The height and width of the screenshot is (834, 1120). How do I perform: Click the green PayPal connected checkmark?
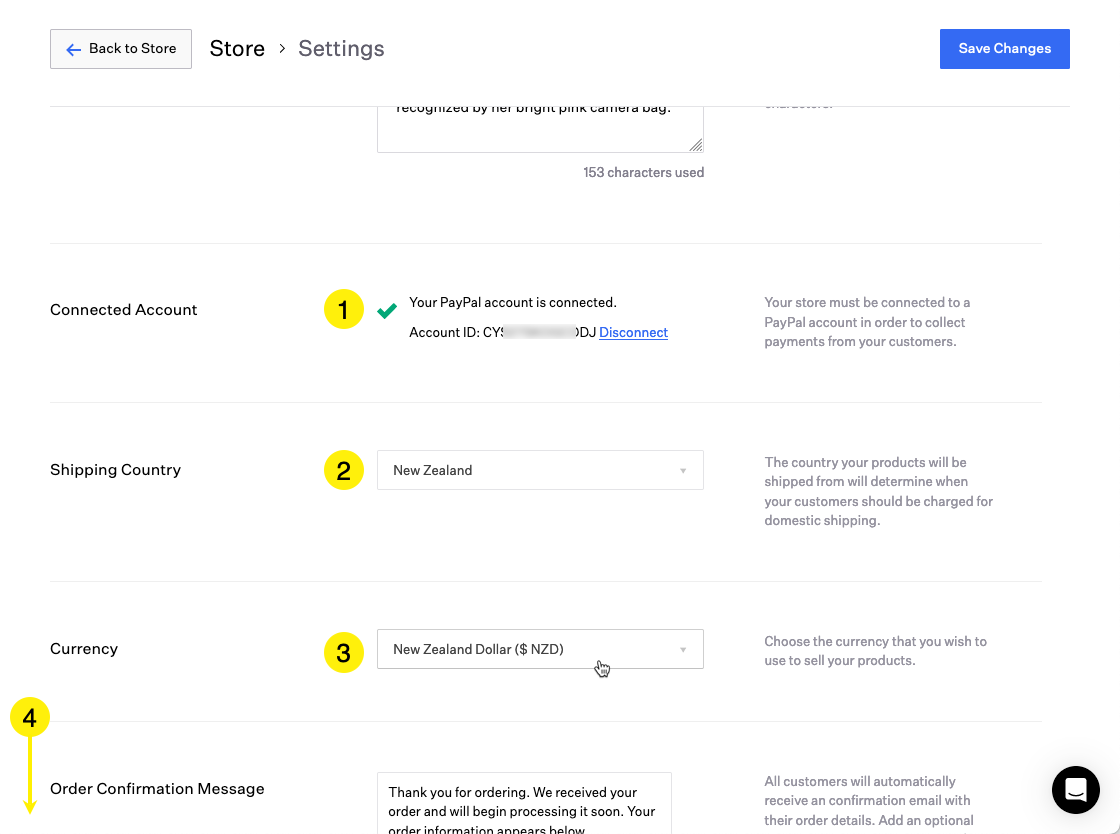[387, 311]
